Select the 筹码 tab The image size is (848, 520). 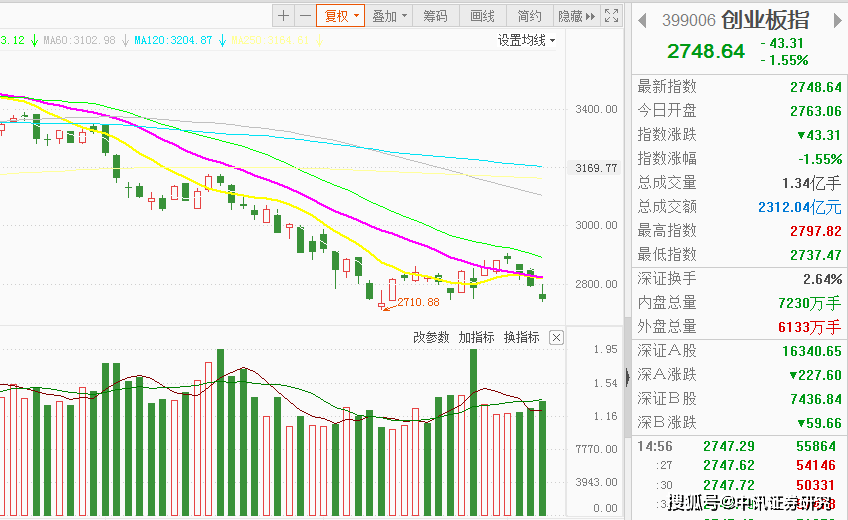tap(435, 15)
